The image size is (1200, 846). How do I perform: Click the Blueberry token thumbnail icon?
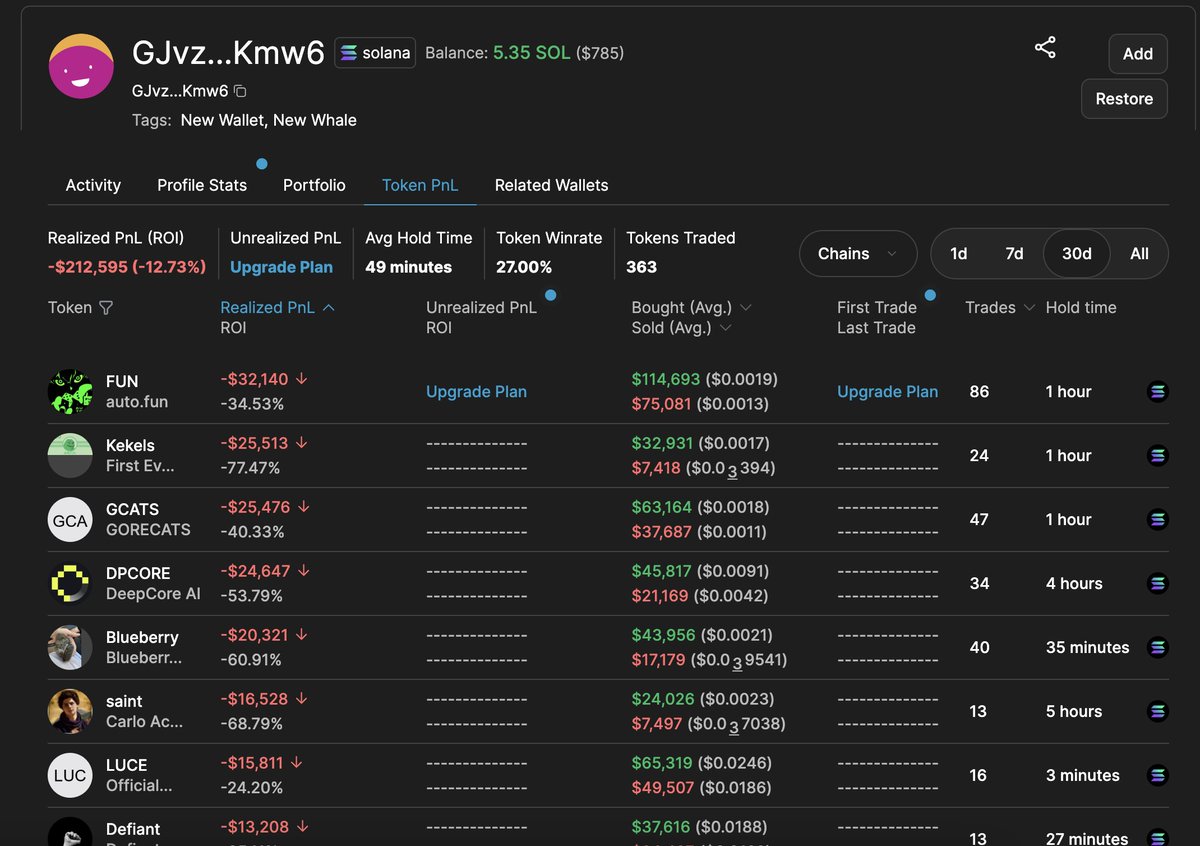tap(68, 647)
